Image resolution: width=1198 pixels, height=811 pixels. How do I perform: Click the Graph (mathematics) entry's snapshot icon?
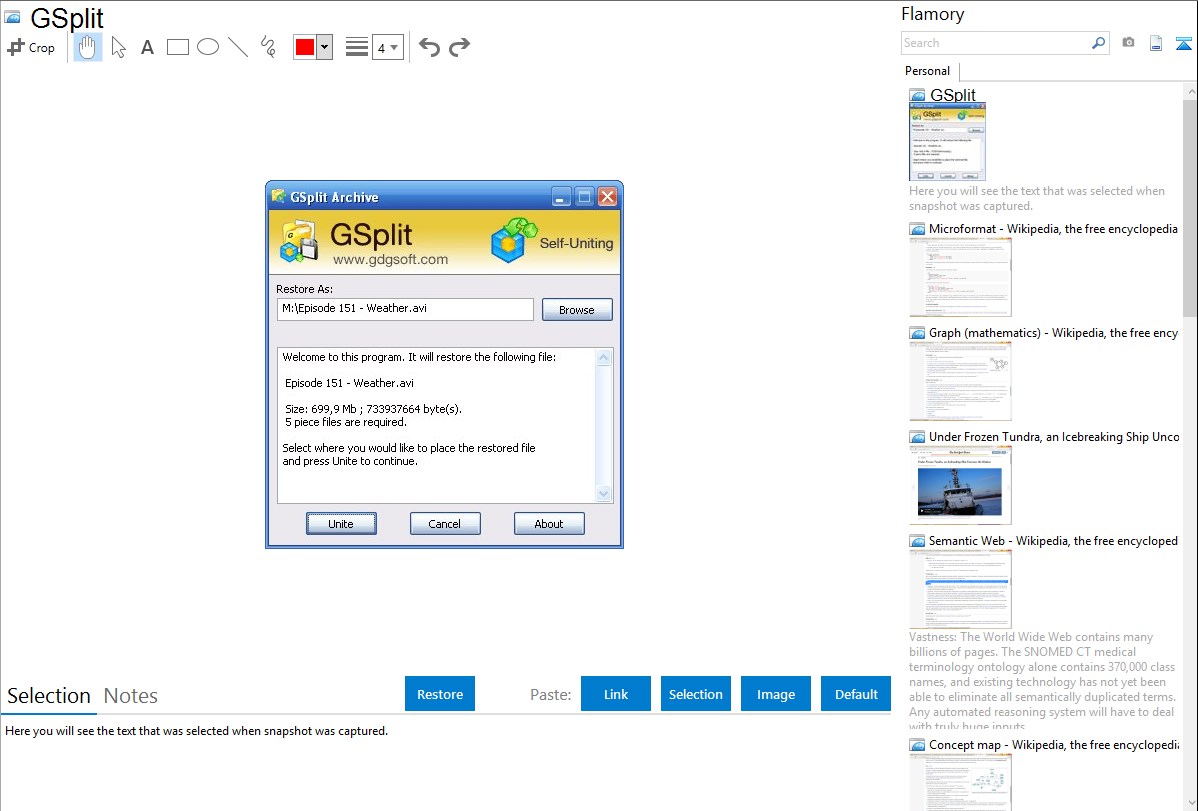917,333
